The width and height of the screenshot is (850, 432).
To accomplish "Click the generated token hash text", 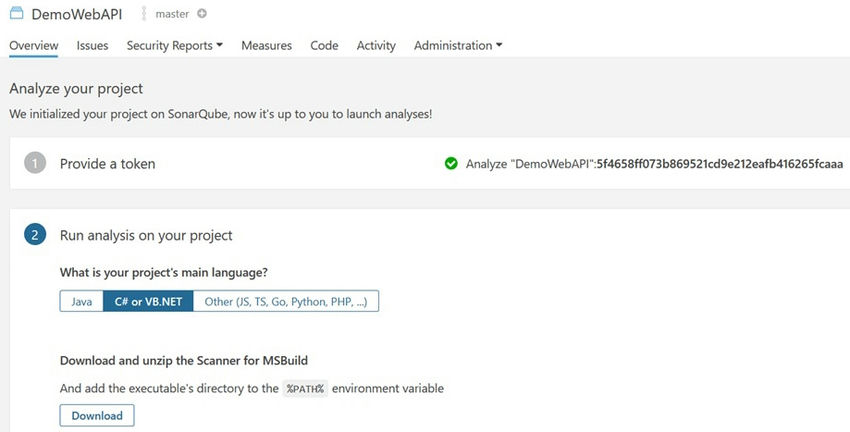I will tap(720, 164).
